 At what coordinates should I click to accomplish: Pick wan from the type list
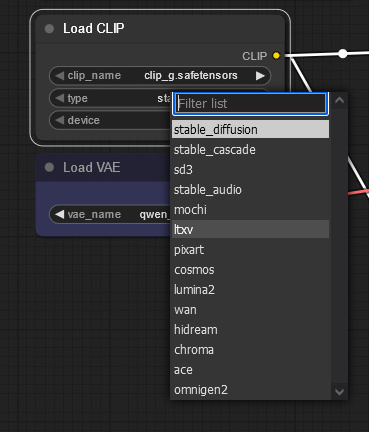tap(250, 310)
